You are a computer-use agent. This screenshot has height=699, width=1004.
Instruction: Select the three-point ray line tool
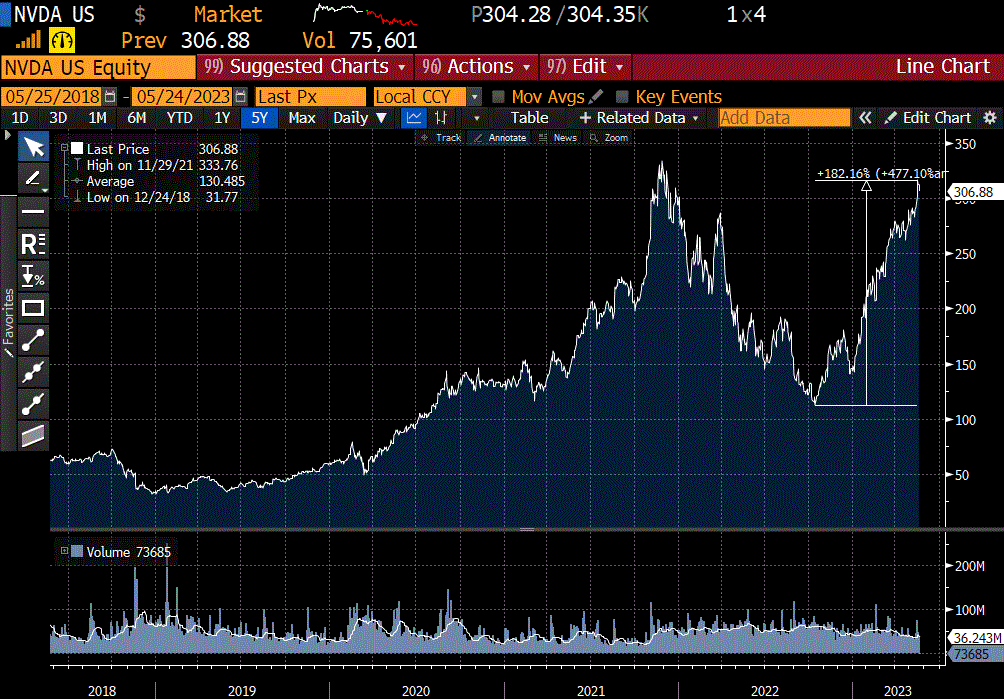click(33, 405)
